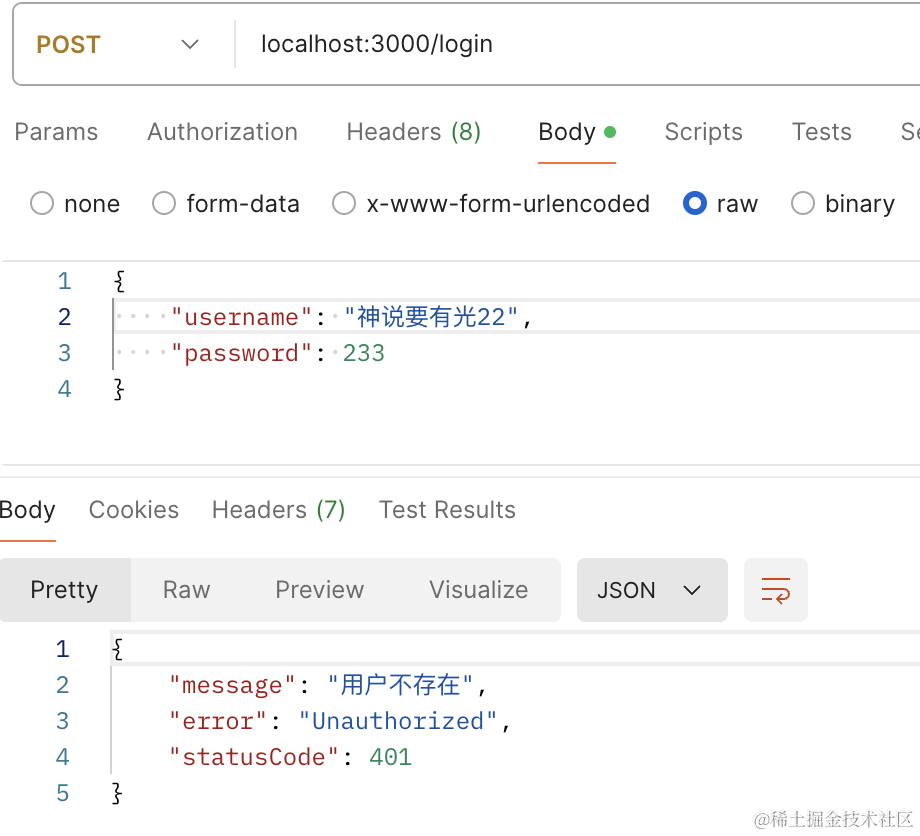Screen dimensions: 920x836
Task: View the Test Results tab
Action: tap(447, 510)
